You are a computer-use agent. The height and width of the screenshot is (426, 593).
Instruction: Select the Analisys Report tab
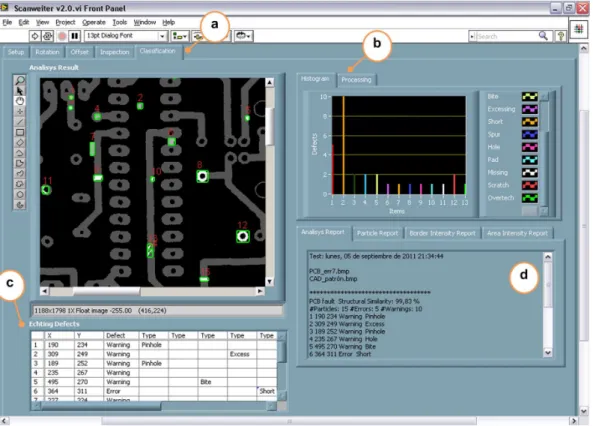coord(323,232)
